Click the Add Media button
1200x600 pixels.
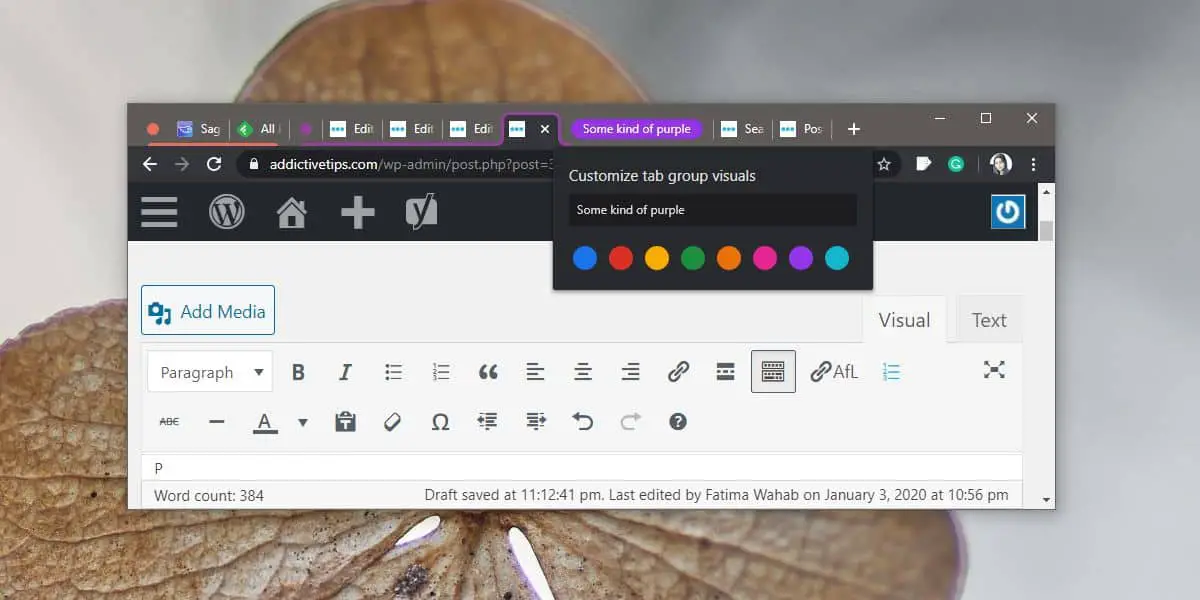tap(208, 310)
